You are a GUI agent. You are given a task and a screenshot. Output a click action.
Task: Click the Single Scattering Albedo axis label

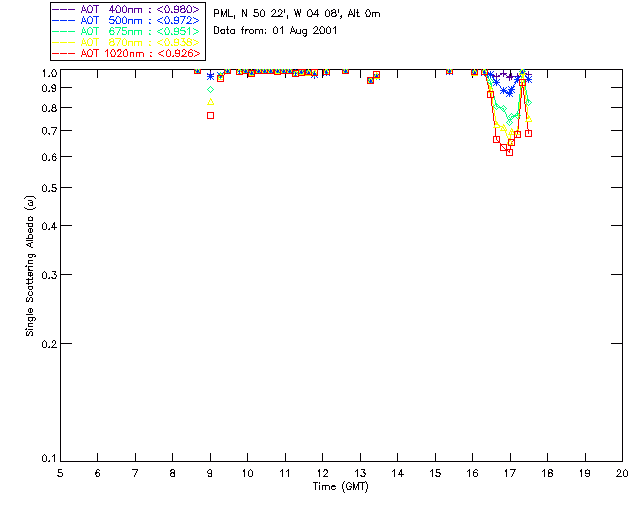tap(30, 266)
